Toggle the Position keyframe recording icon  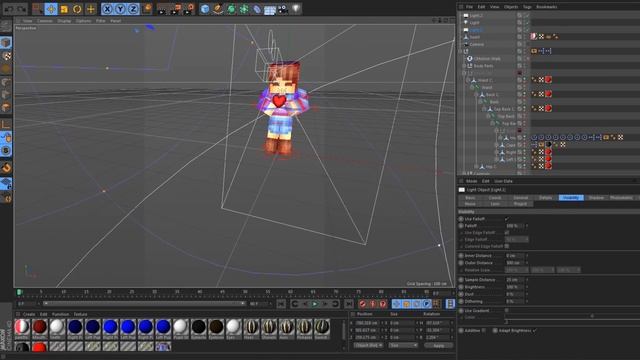pyautogui.click(x=396, y=304)
